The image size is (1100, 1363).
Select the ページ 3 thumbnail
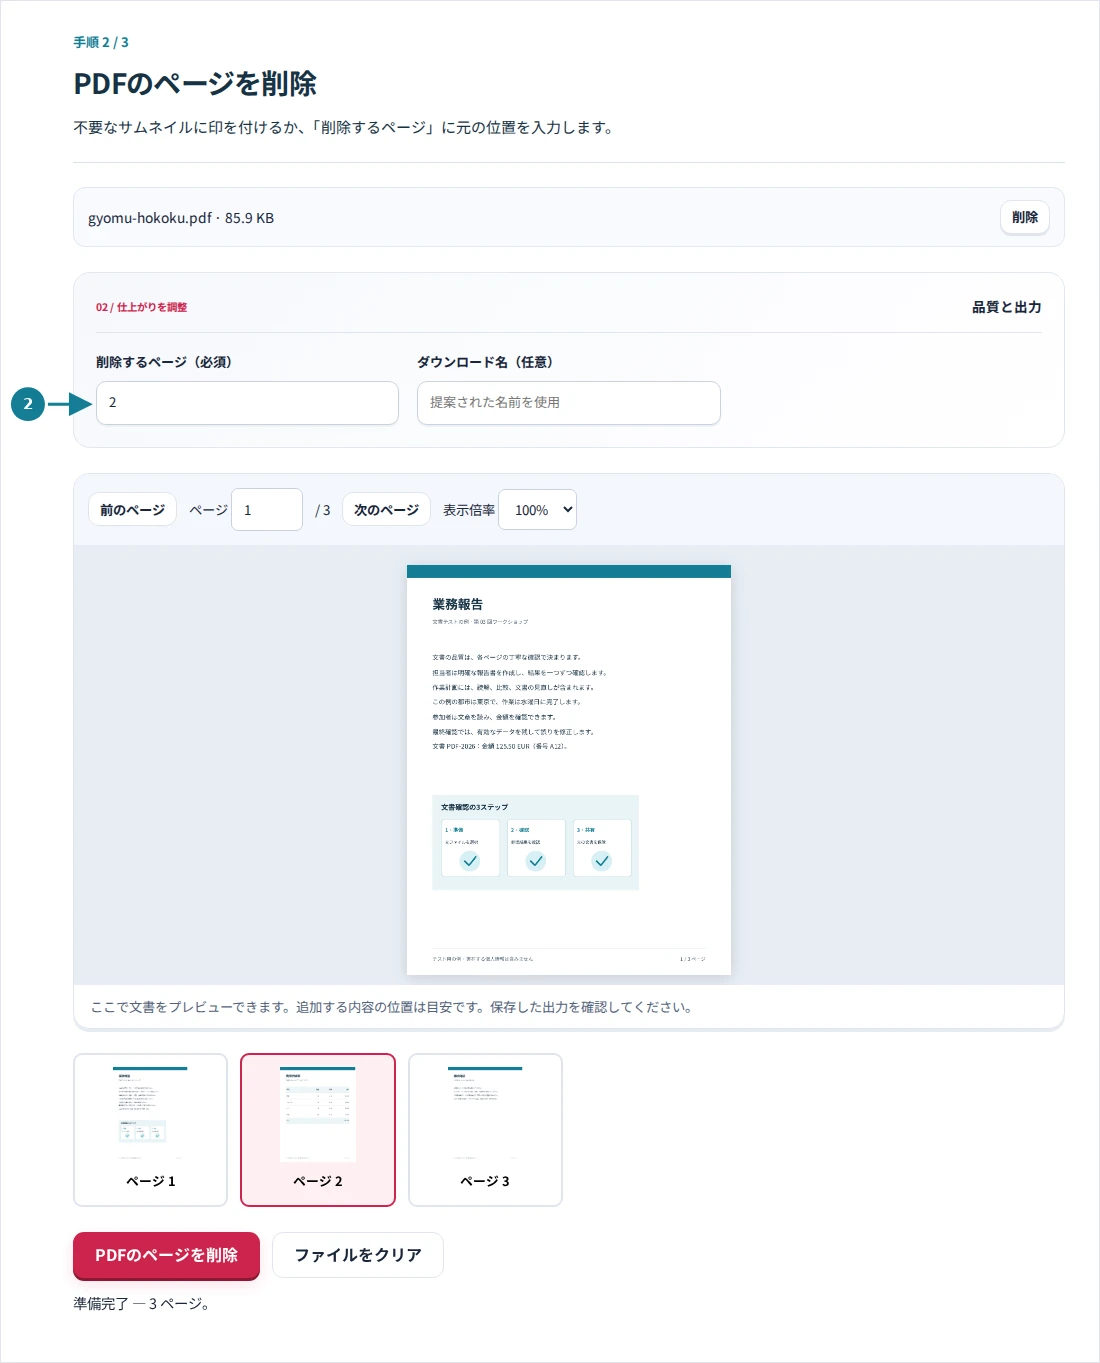485,1130
